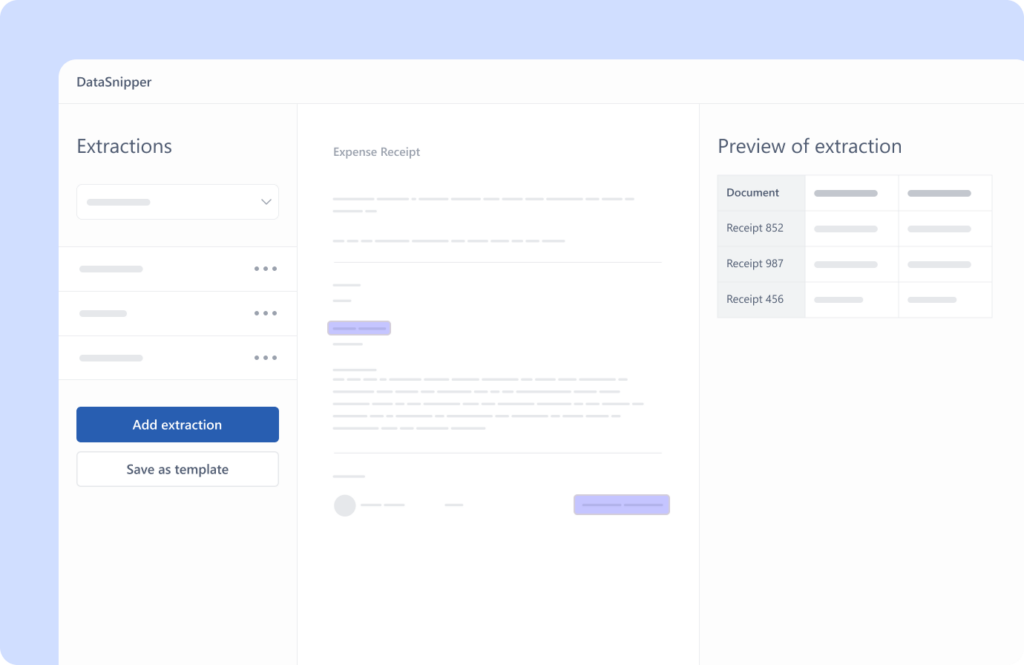This screenshot has width=1024, height=665.
Task: Select the Receipt 456 row in the preview
Action: pos(755,299)
